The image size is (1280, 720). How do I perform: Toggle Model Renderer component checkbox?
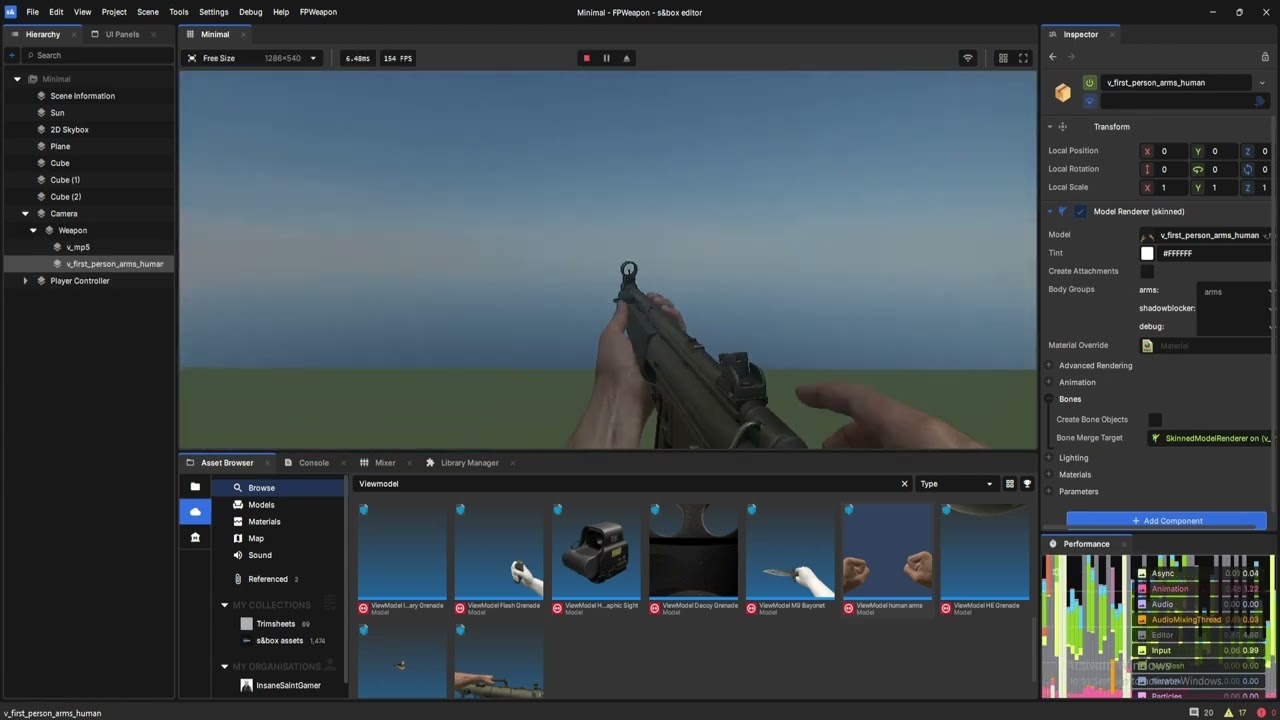click(1080, 211)
